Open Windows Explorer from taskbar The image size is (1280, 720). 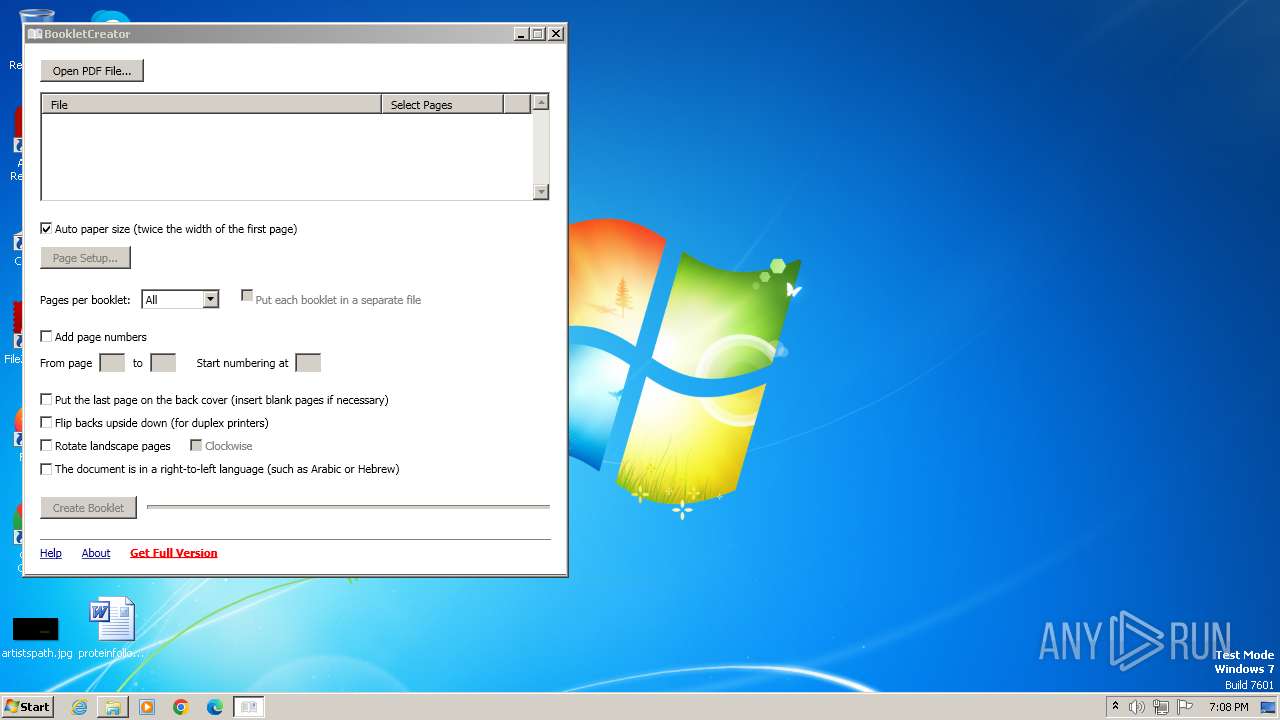pyautogui.click(x=113, y=707)
